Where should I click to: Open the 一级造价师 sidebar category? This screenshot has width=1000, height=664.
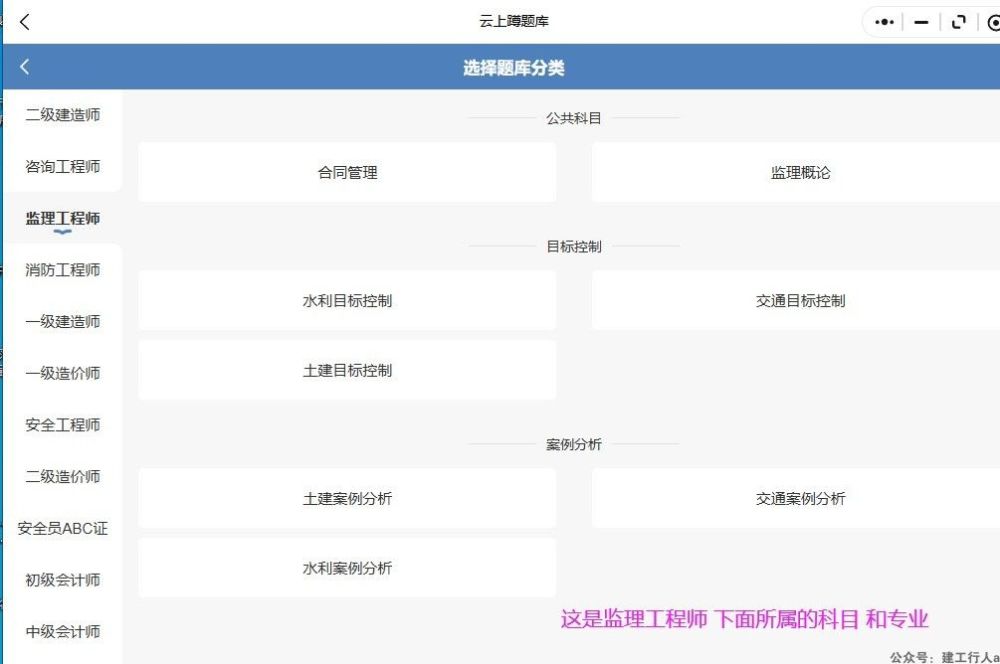click(x=62, y=374)
